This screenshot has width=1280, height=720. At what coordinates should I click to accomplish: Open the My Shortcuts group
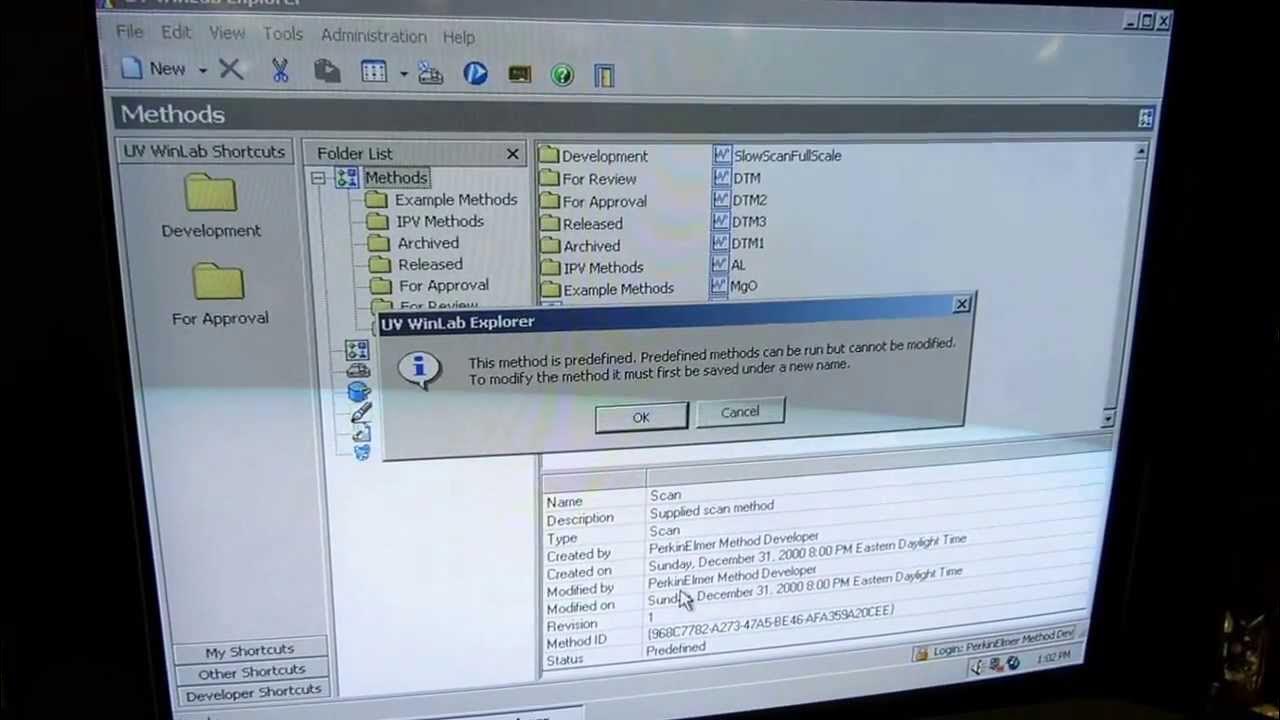pos(250,651)
